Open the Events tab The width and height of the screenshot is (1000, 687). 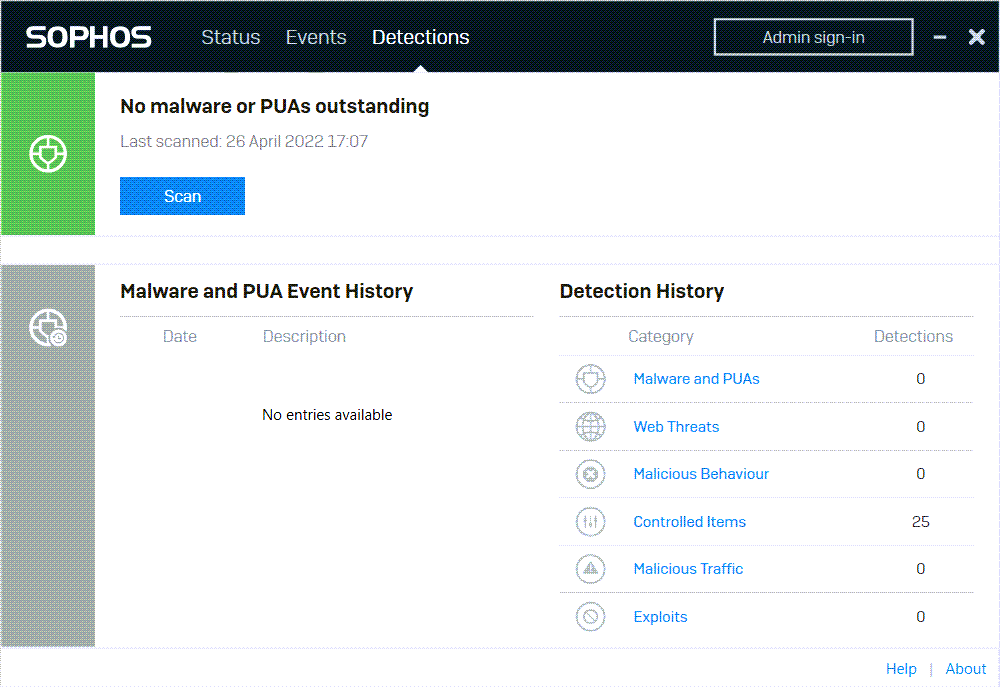tap(316, 37)
